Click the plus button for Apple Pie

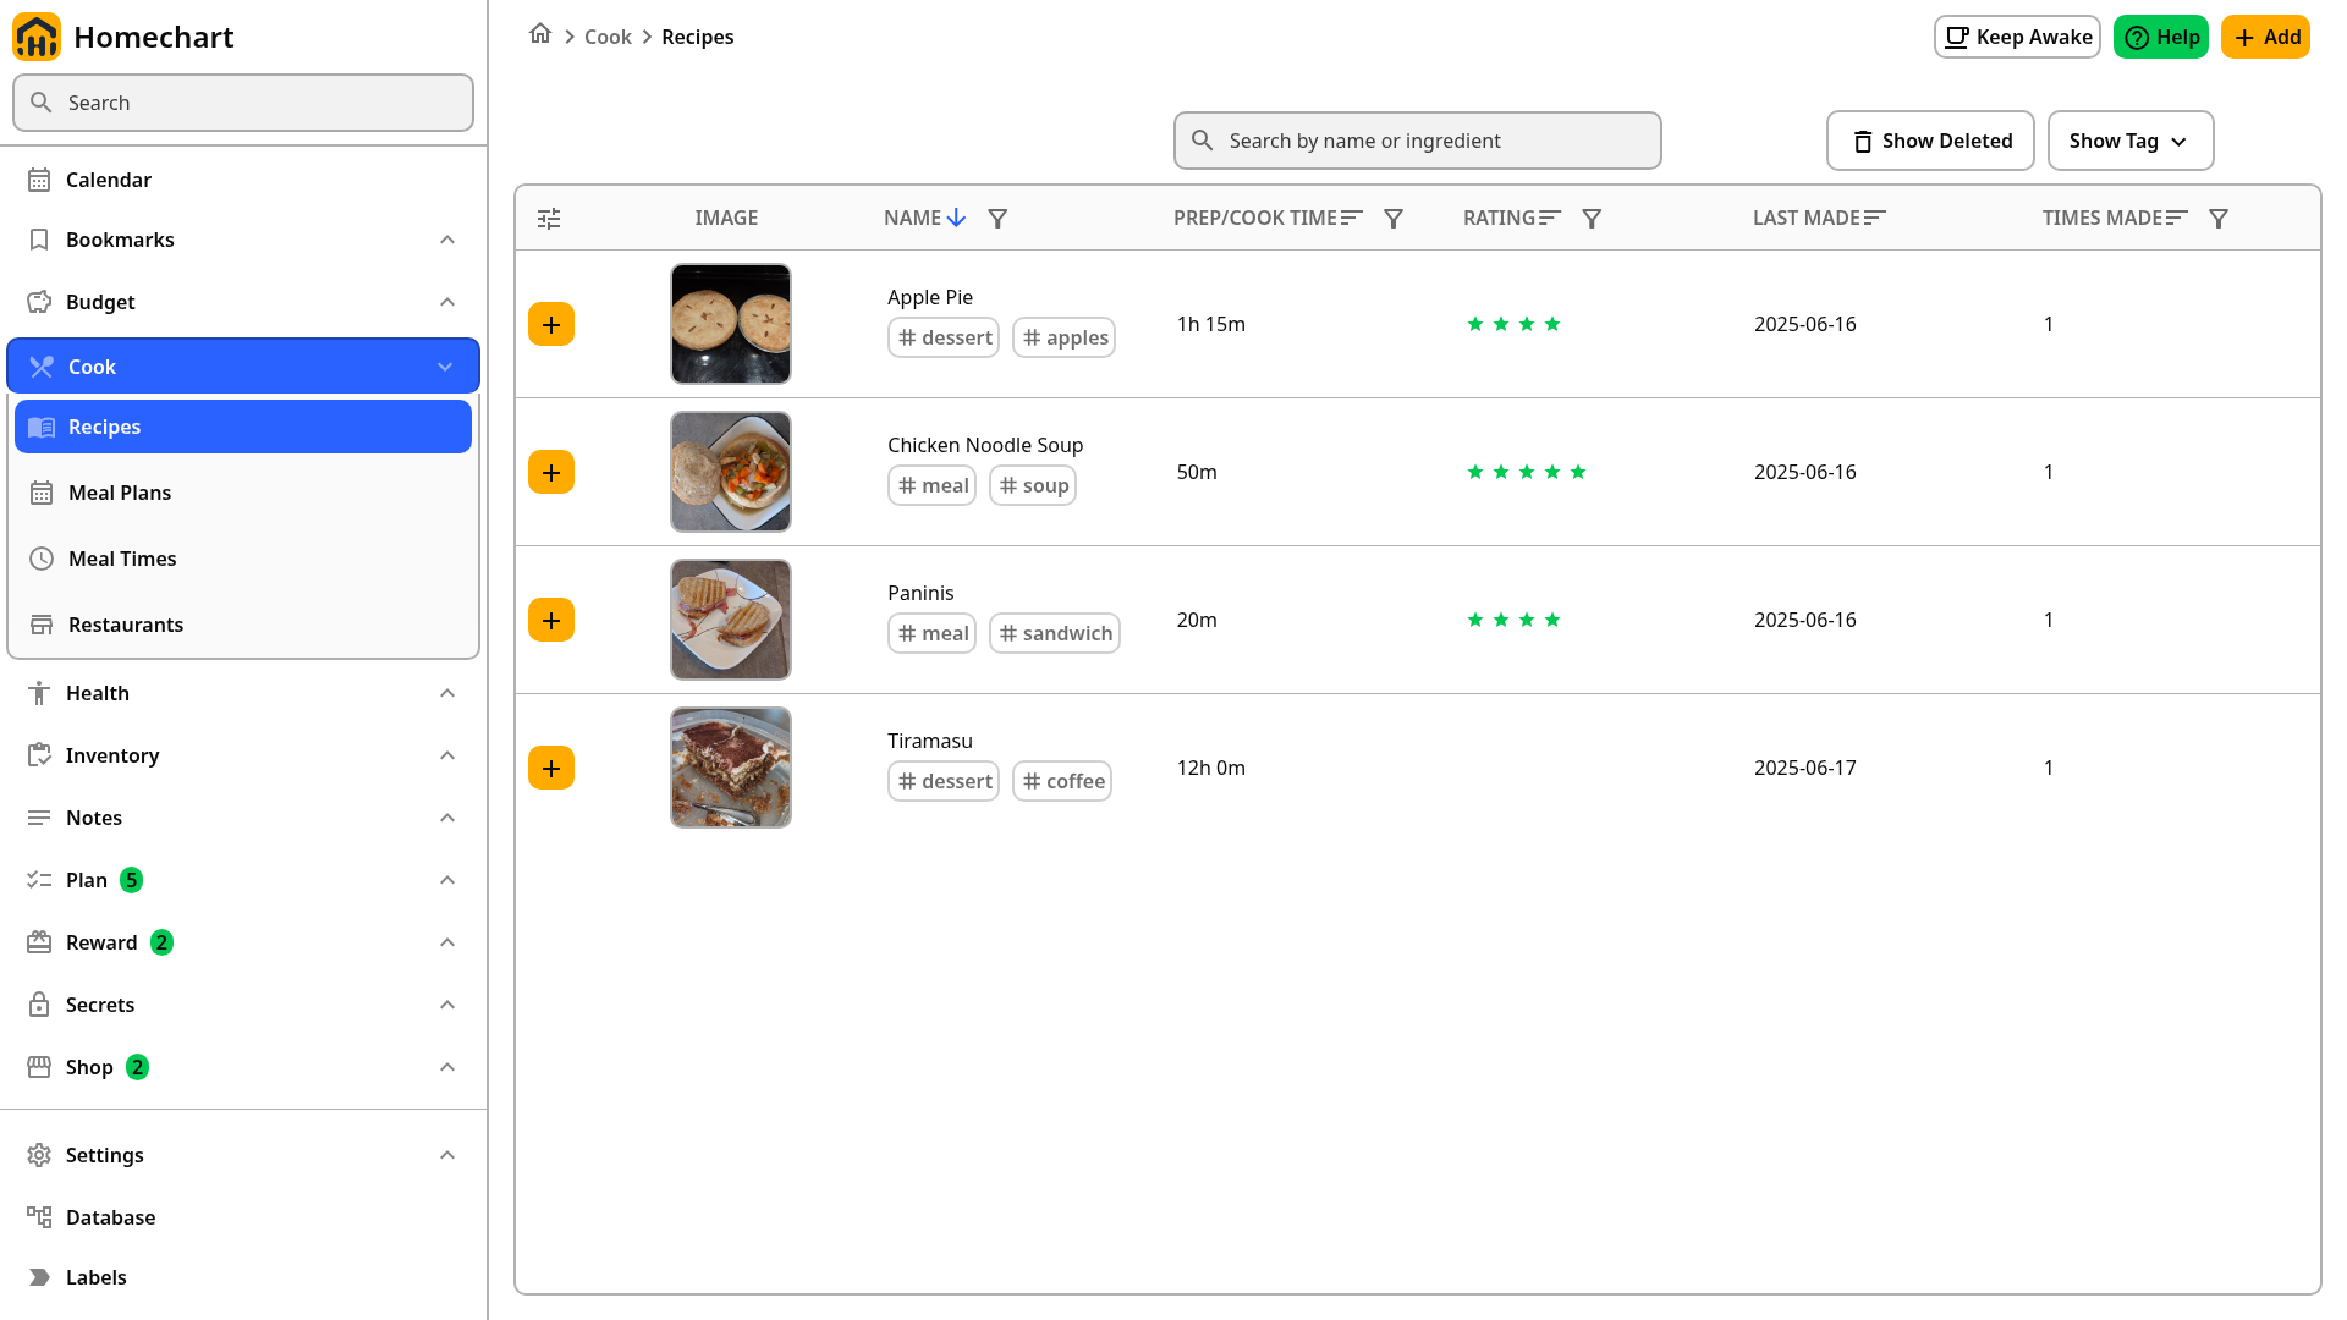[x=551, y=324]
